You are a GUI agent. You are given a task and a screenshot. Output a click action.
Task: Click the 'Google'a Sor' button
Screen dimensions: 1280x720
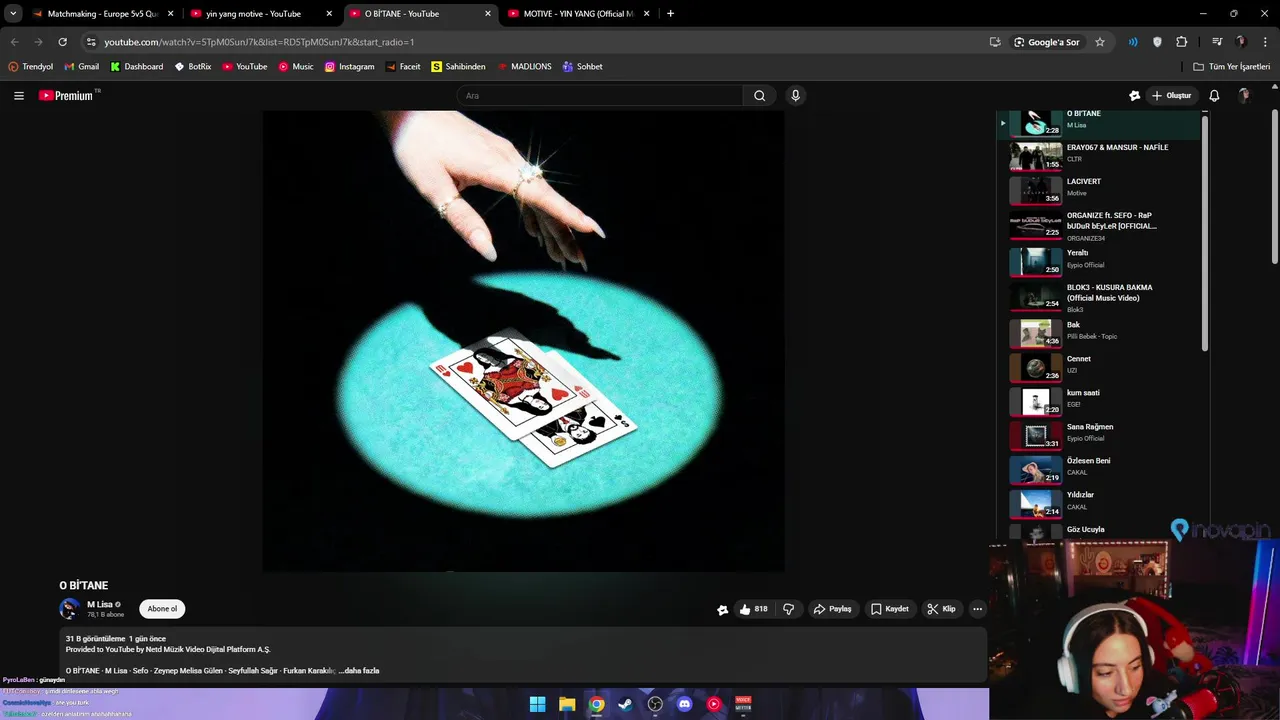click(x=1046, y=42)
